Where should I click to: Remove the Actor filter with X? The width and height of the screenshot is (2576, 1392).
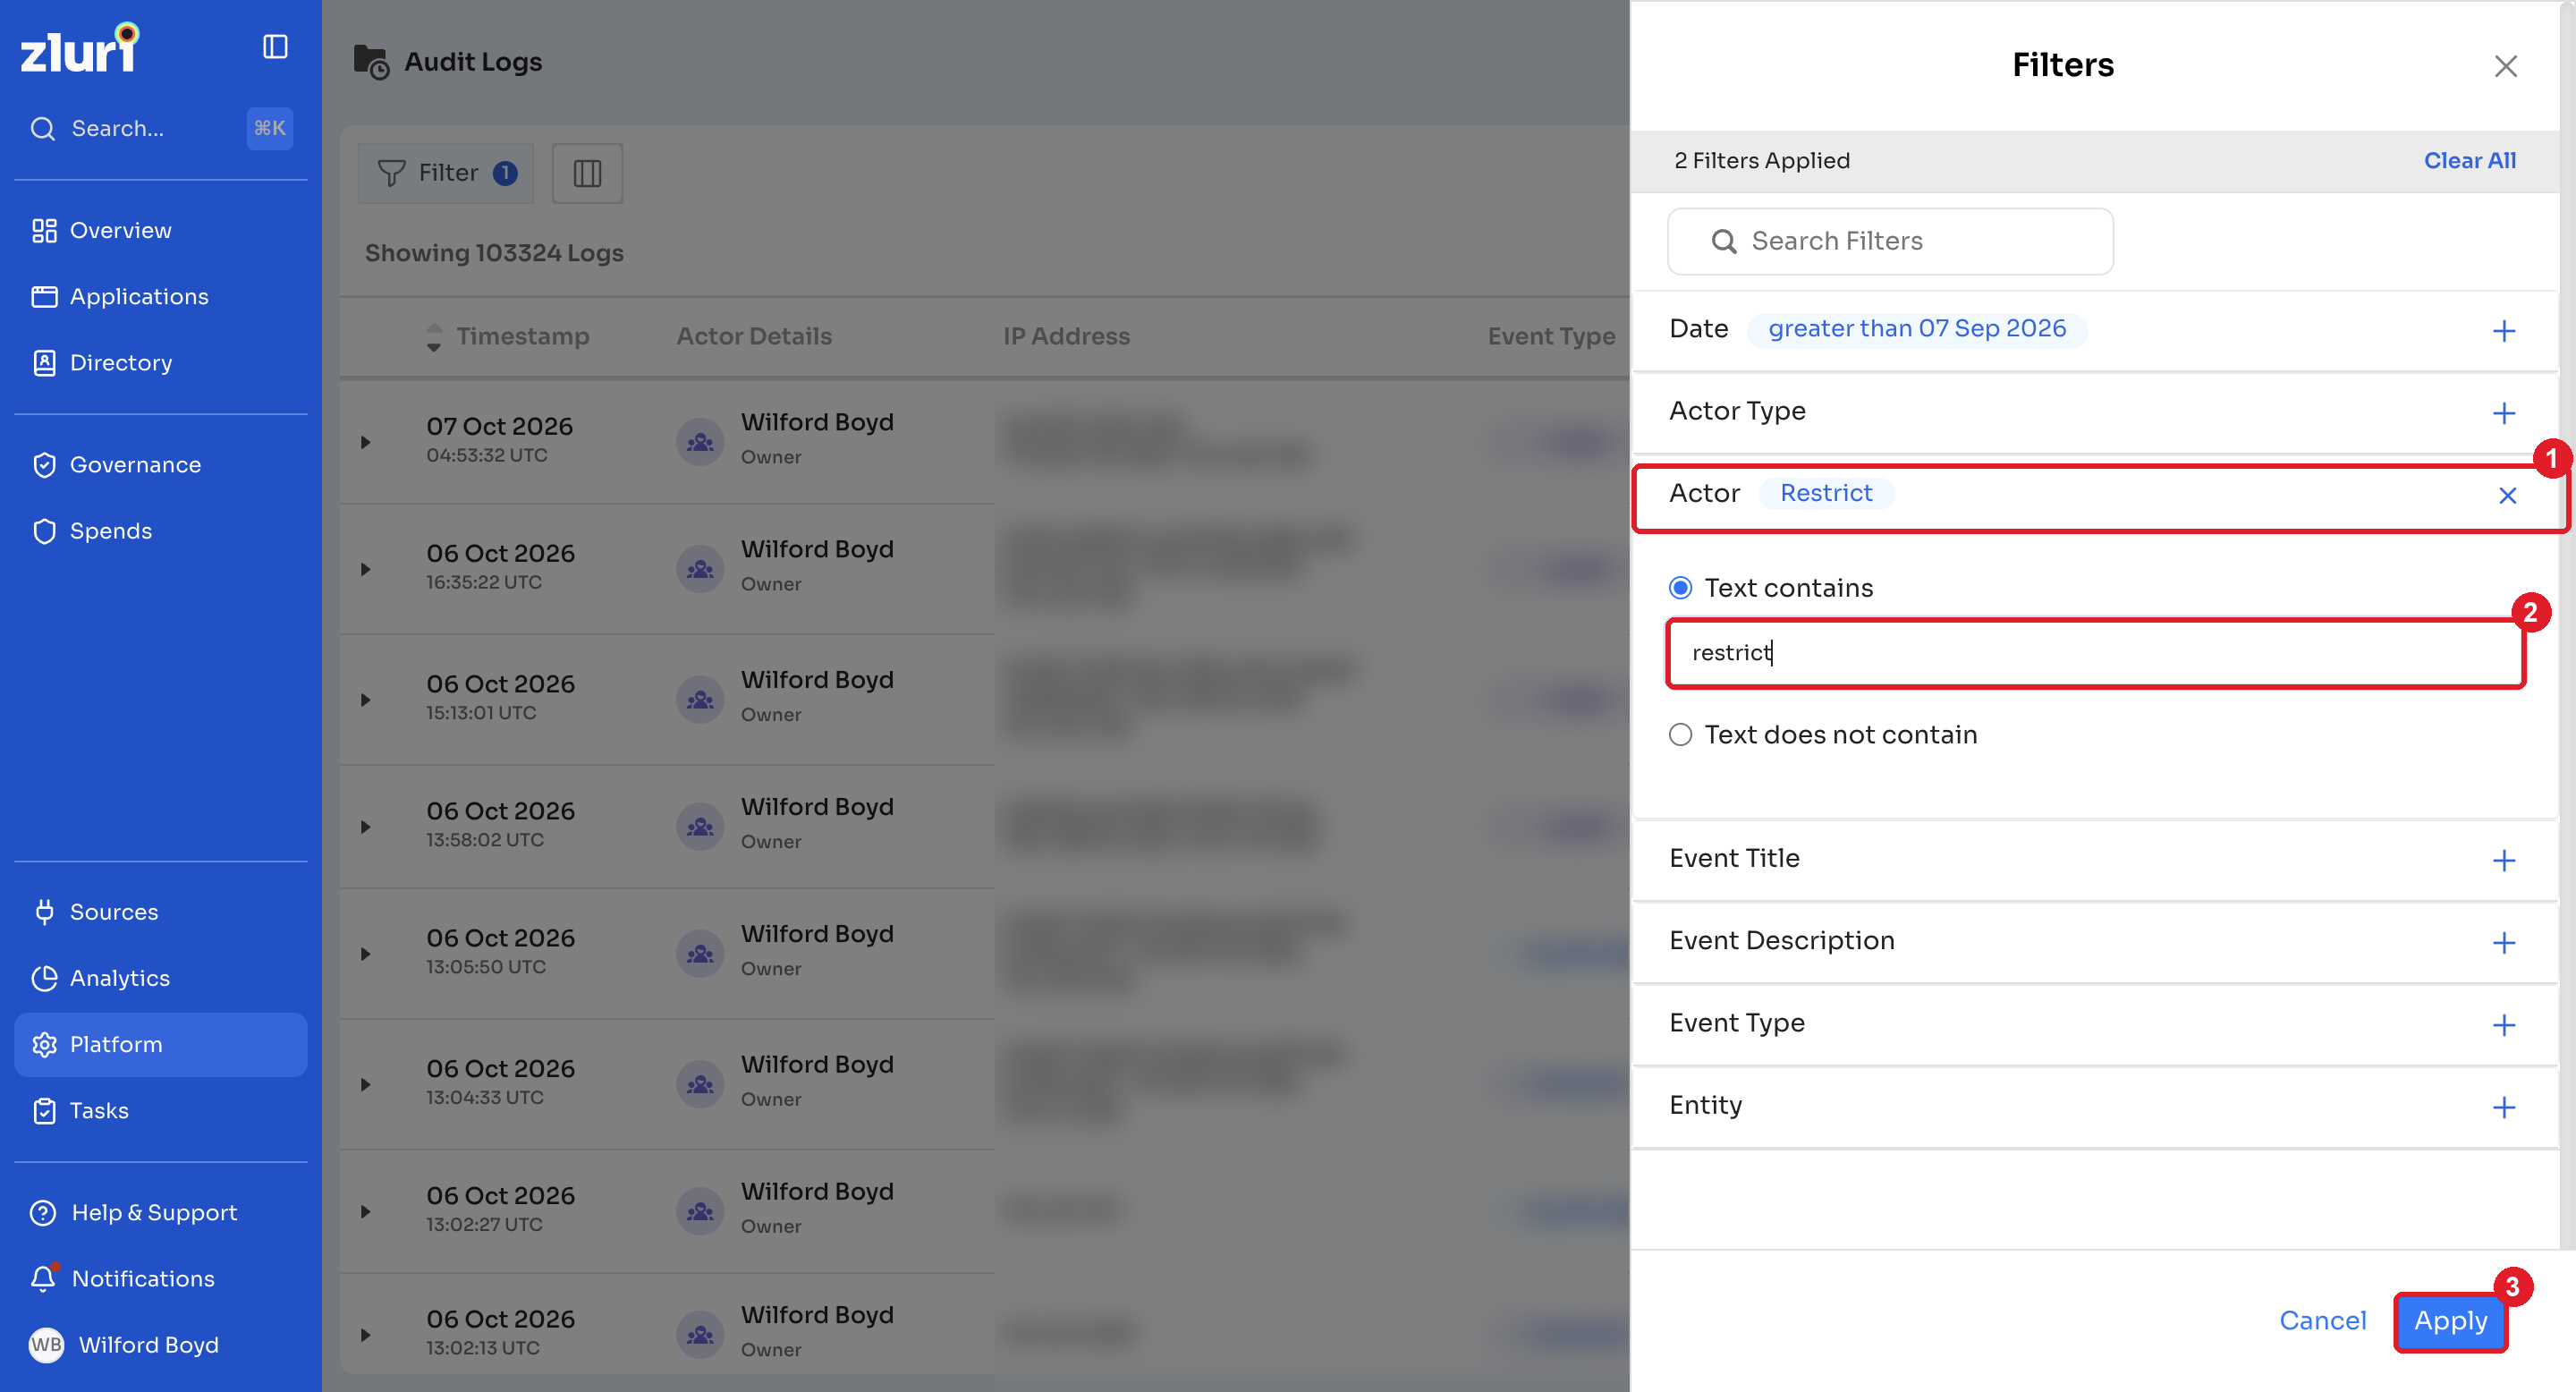pos(2507,495)
